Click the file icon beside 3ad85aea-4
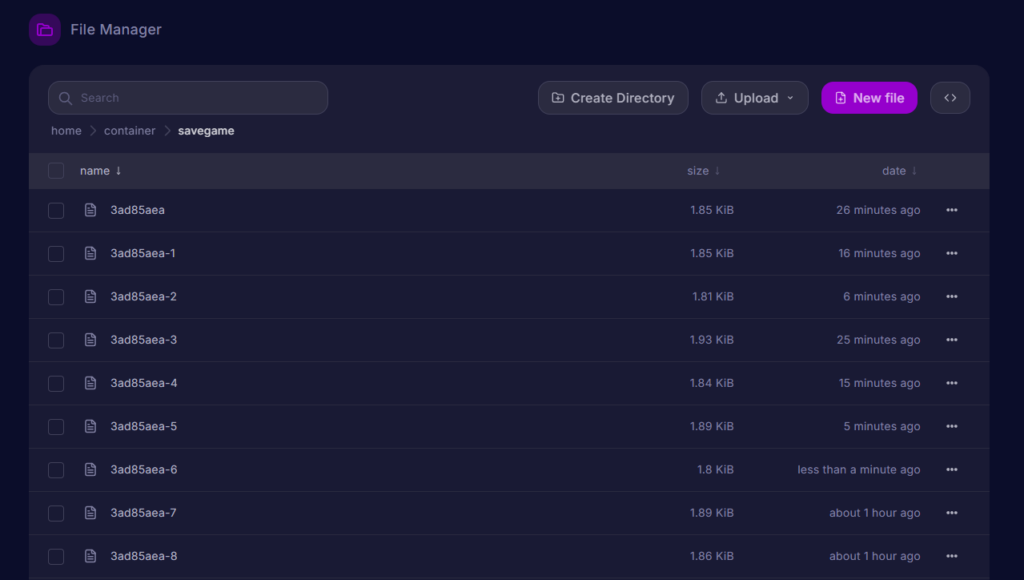Image resolution: width=1024 pixels, height=580 pixels. click(x=90, y=383)
